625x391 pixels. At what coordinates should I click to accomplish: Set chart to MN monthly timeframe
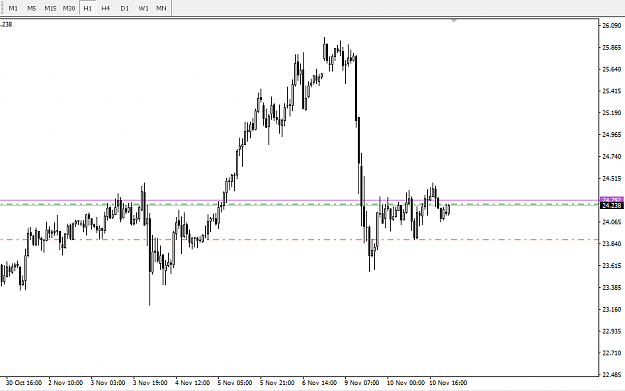pyautogui.click(x=161, y=8)
